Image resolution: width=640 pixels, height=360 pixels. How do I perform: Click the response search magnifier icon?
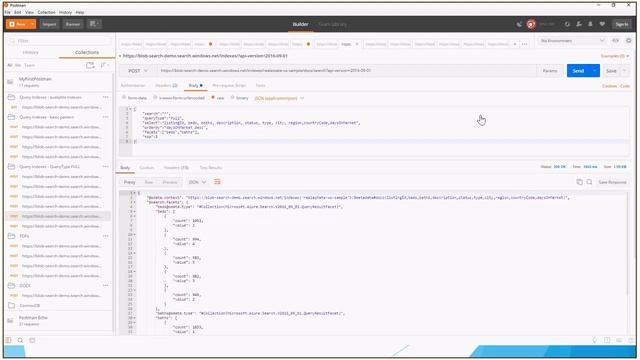pyautogui.click(x=589, y=182)
